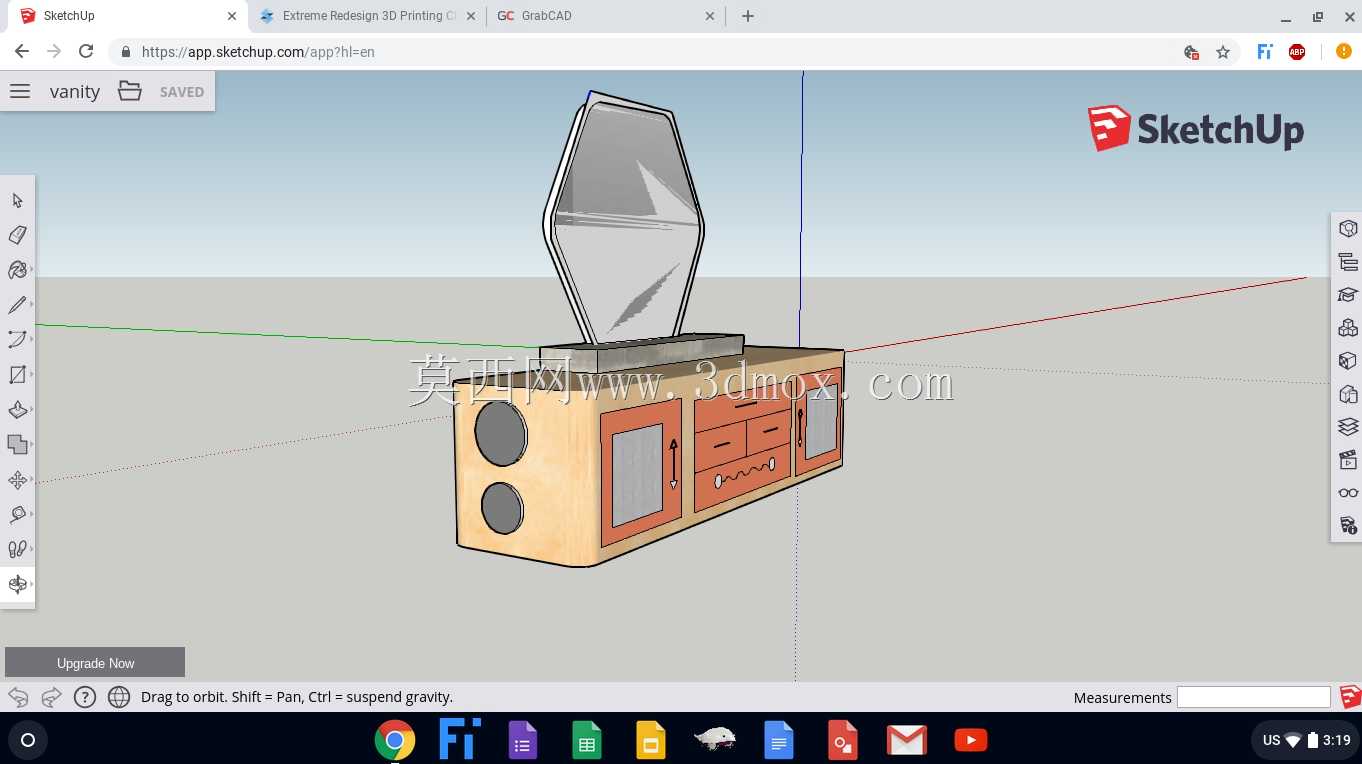Open the Styles panel
1362x764 pixels.
[x=1348, y=394]
